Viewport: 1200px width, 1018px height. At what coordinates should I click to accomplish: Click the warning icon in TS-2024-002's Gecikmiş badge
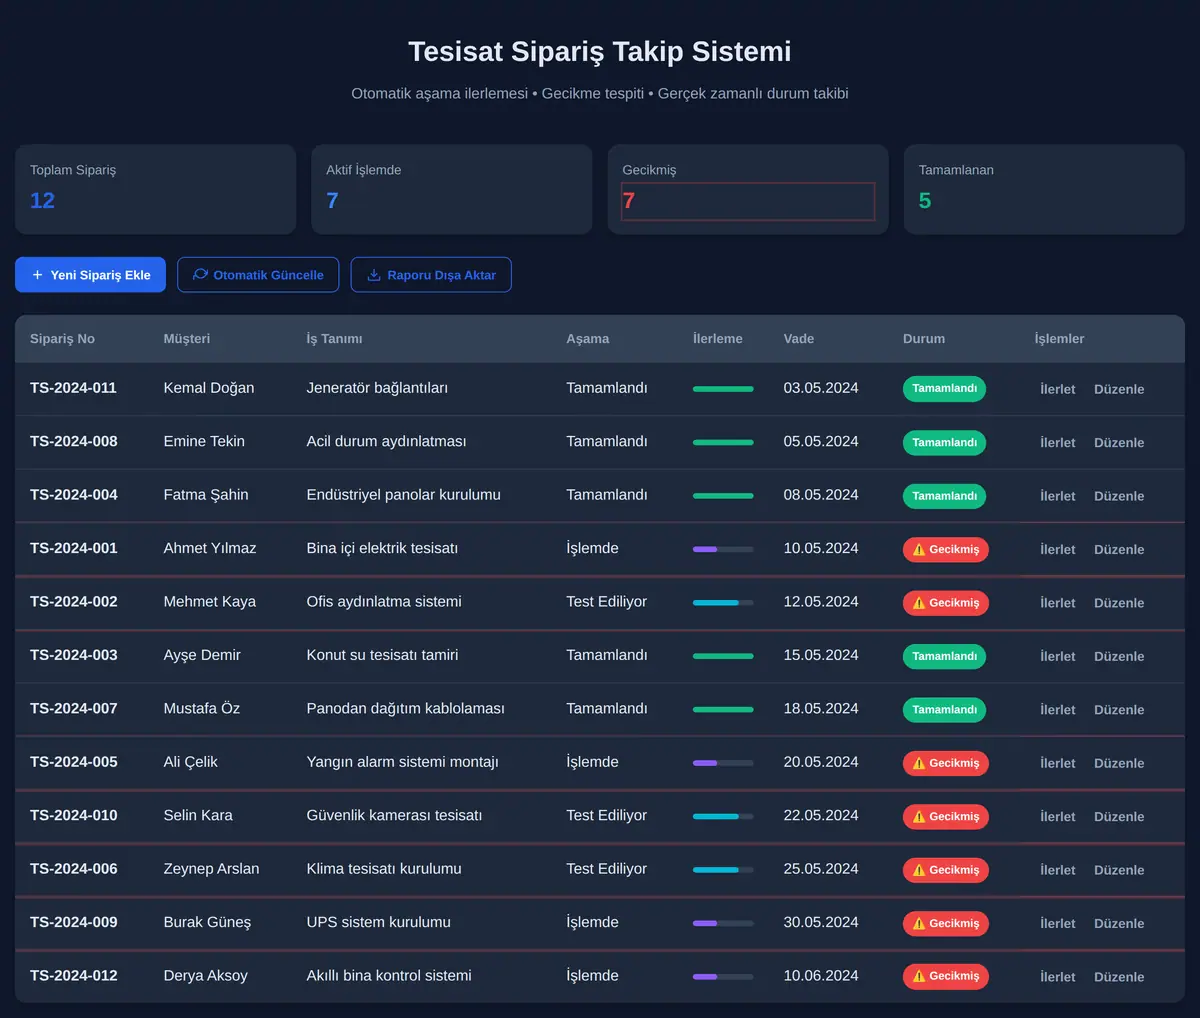(x=919, y=603)
